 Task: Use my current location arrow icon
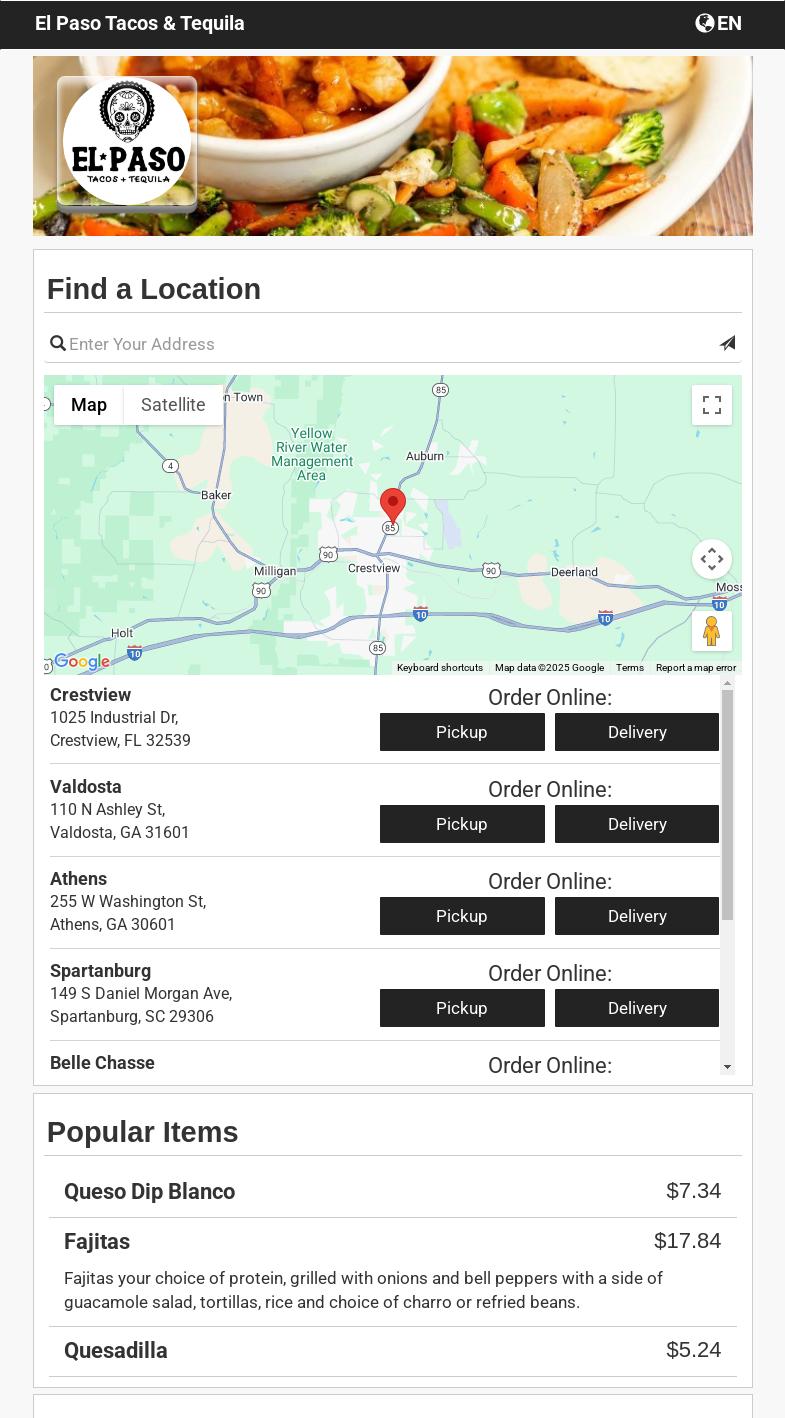727,343
